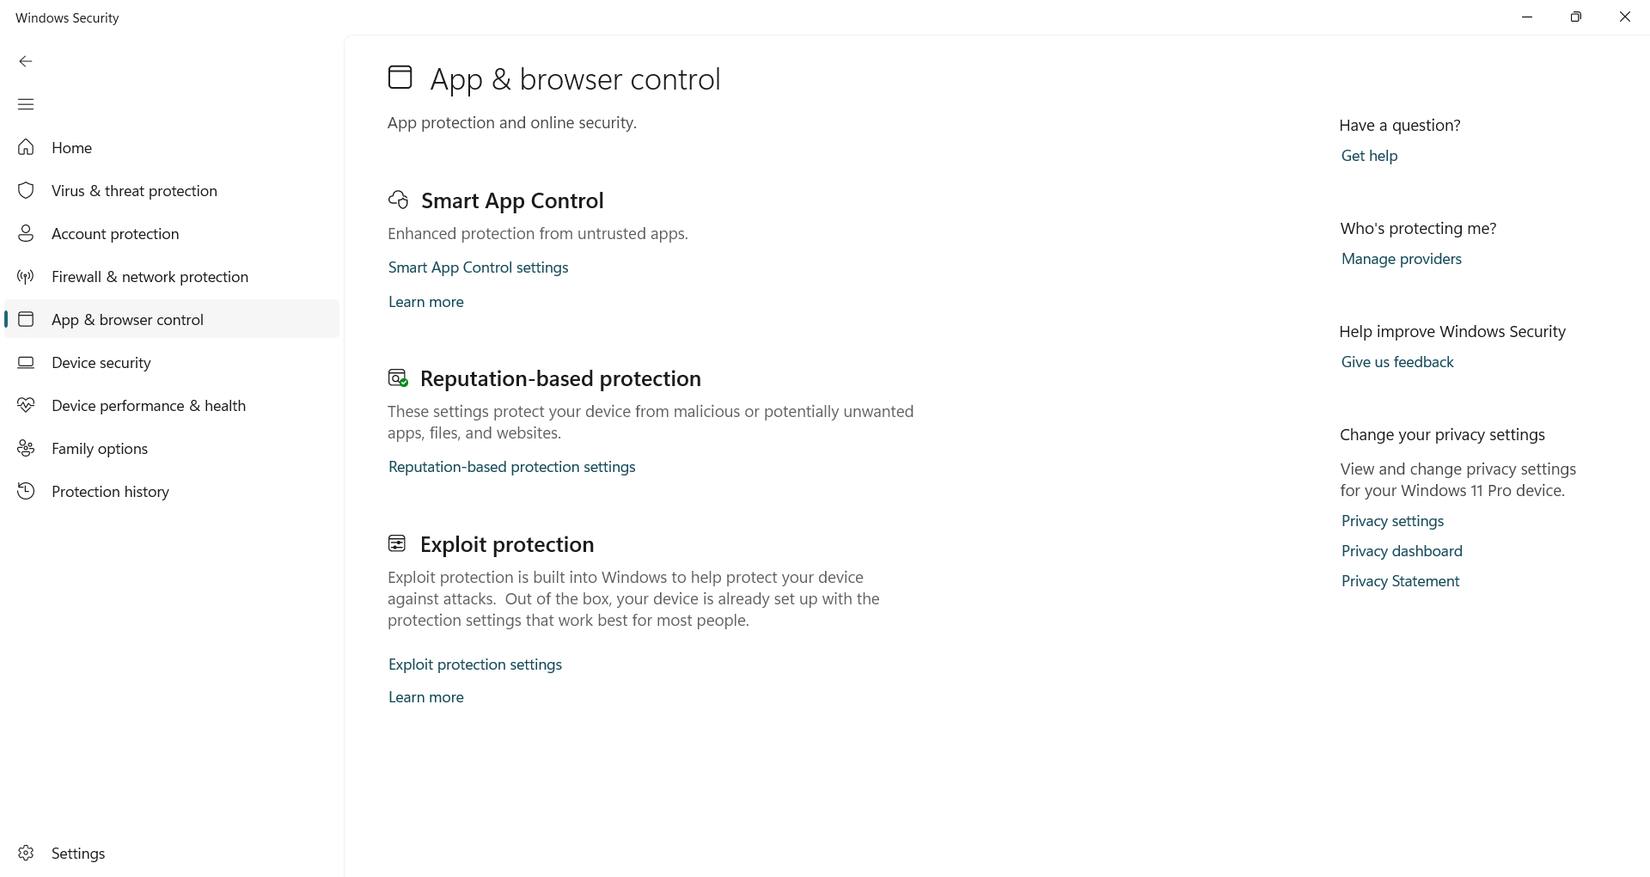1650x877 pixels.
Task: Open Protection history clock icon
Action: point(26,492)
